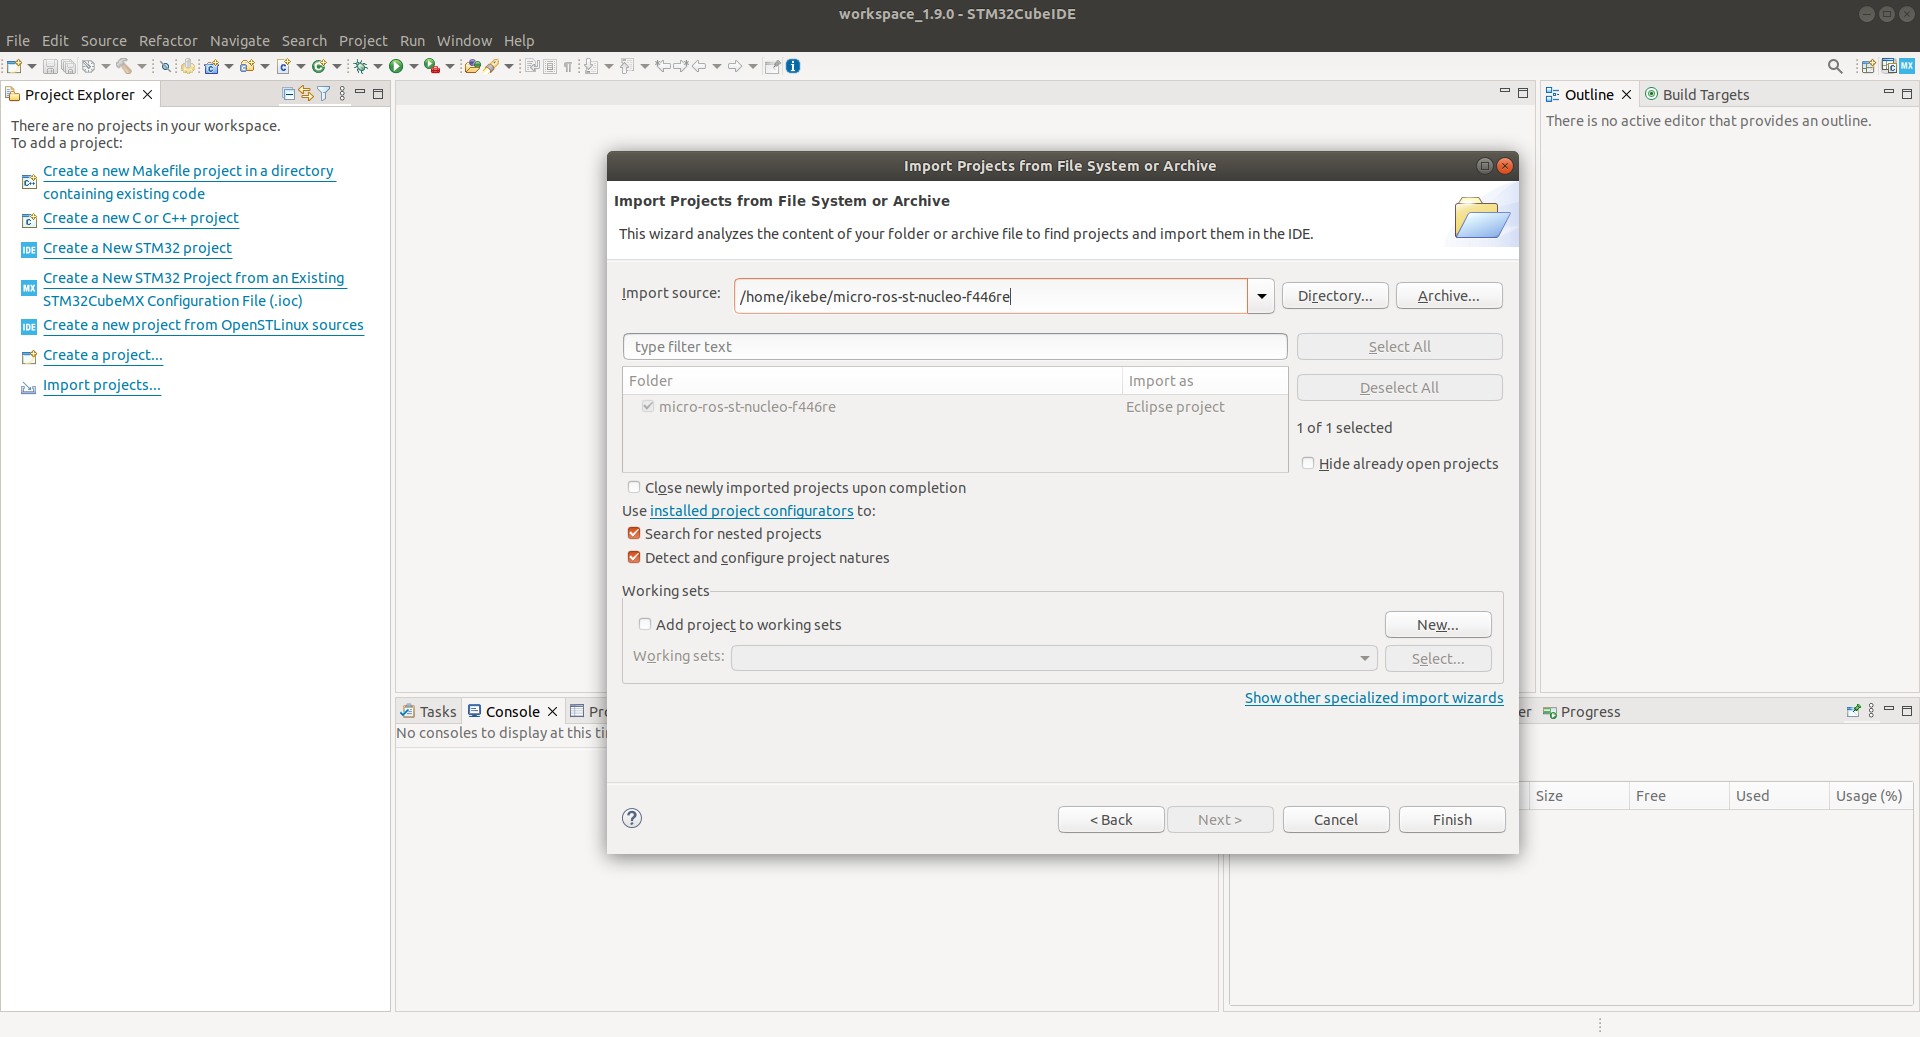Click the green bug Debug icon
Screen dimensions: 1920x1037
(x=360, y=66)
